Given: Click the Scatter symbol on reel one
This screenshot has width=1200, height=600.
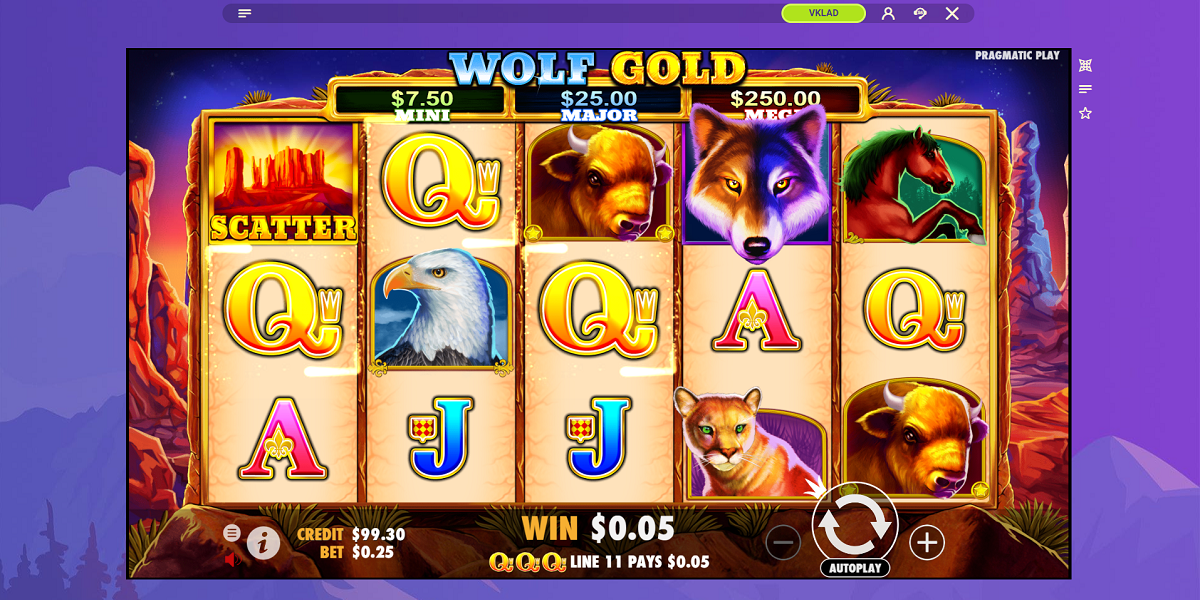Looking at the screenshot, I should 283,183.
